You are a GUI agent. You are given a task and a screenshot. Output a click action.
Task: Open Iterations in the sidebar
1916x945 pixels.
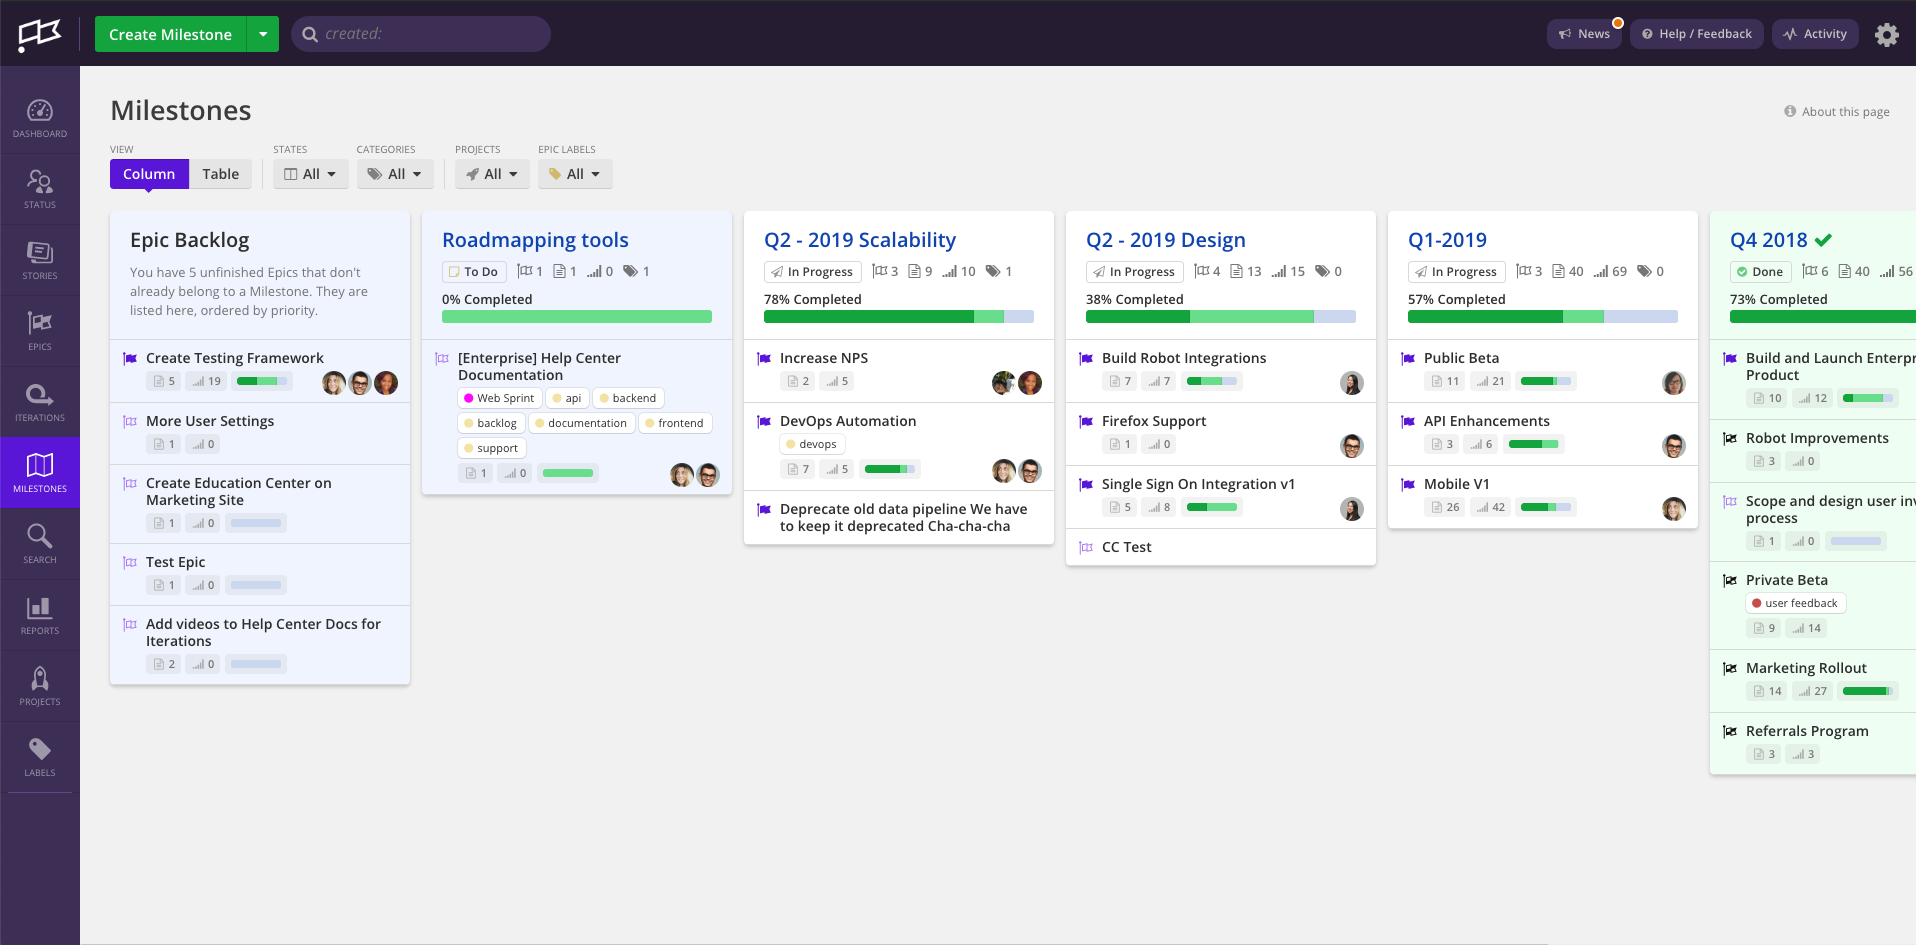pos(40,402)
